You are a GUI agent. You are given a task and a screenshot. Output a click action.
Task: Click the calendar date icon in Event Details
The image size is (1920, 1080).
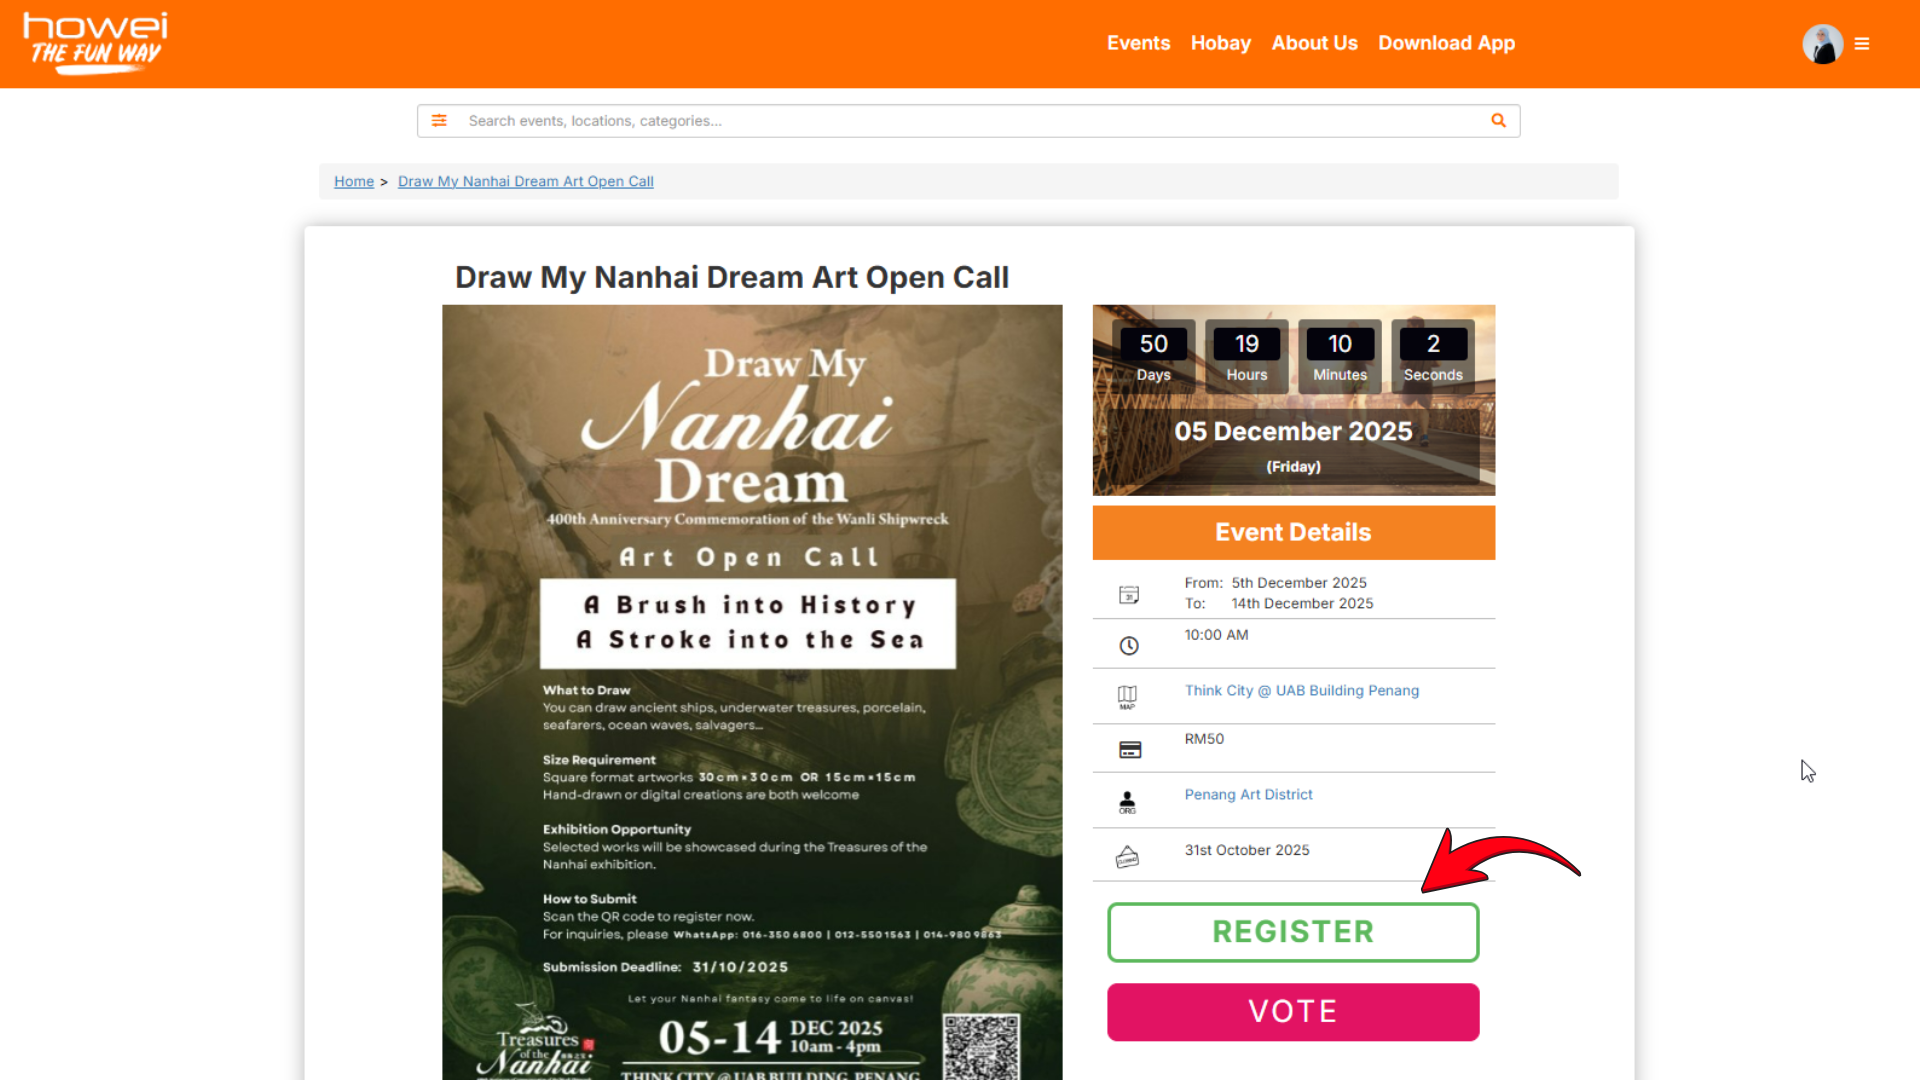pyautogui.click(x=1128, y=595)
